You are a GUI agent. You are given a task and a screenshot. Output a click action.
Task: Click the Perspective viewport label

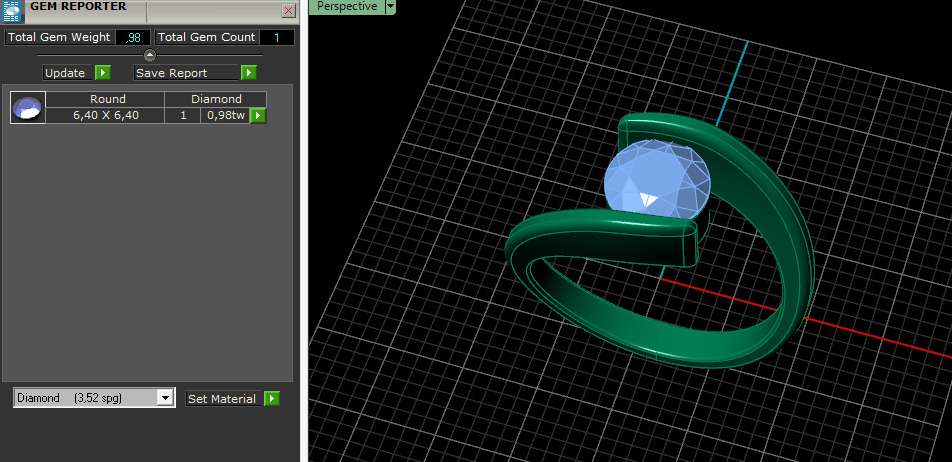pos(347,7)
